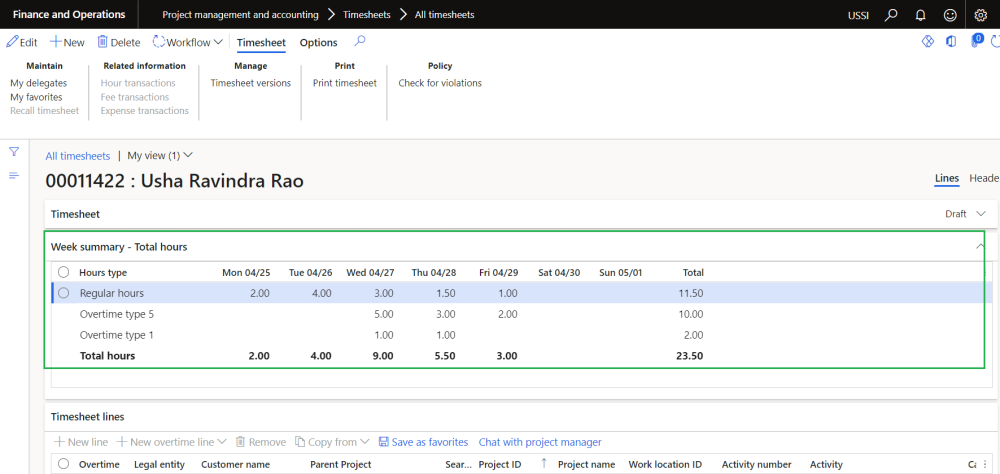Open in Office app icon
Image resolution: width=1000 pixels, height=474 pixels.
[x=950, y=42]
